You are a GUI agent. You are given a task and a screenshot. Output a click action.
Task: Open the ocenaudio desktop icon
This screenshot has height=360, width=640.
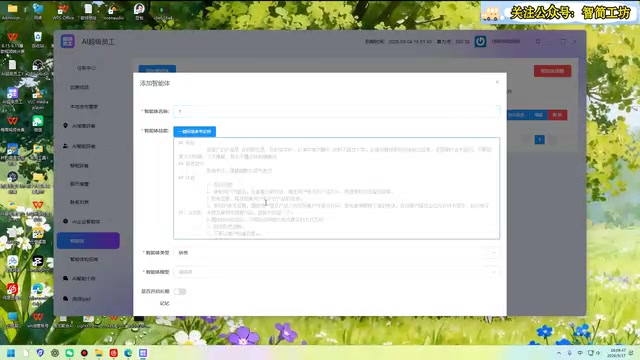click(113, 11)
